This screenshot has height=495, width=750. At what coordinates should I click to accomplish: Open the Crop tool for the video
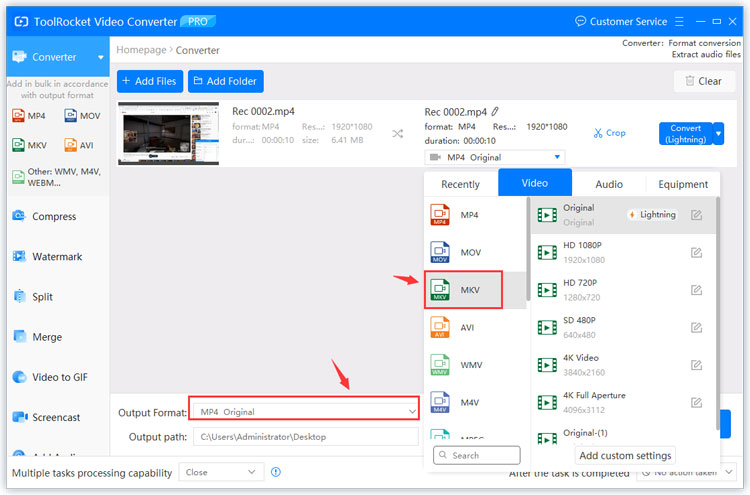coord(609,133)
